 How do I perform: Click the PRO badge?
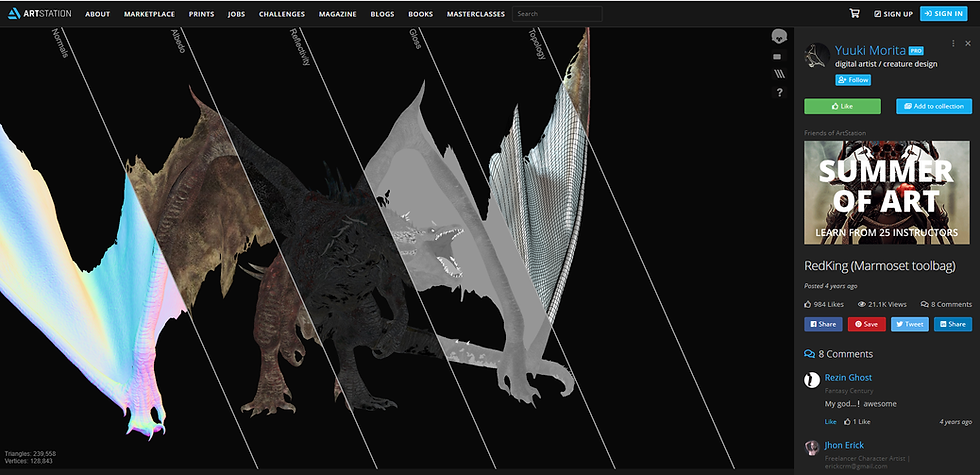click(916, 51)
